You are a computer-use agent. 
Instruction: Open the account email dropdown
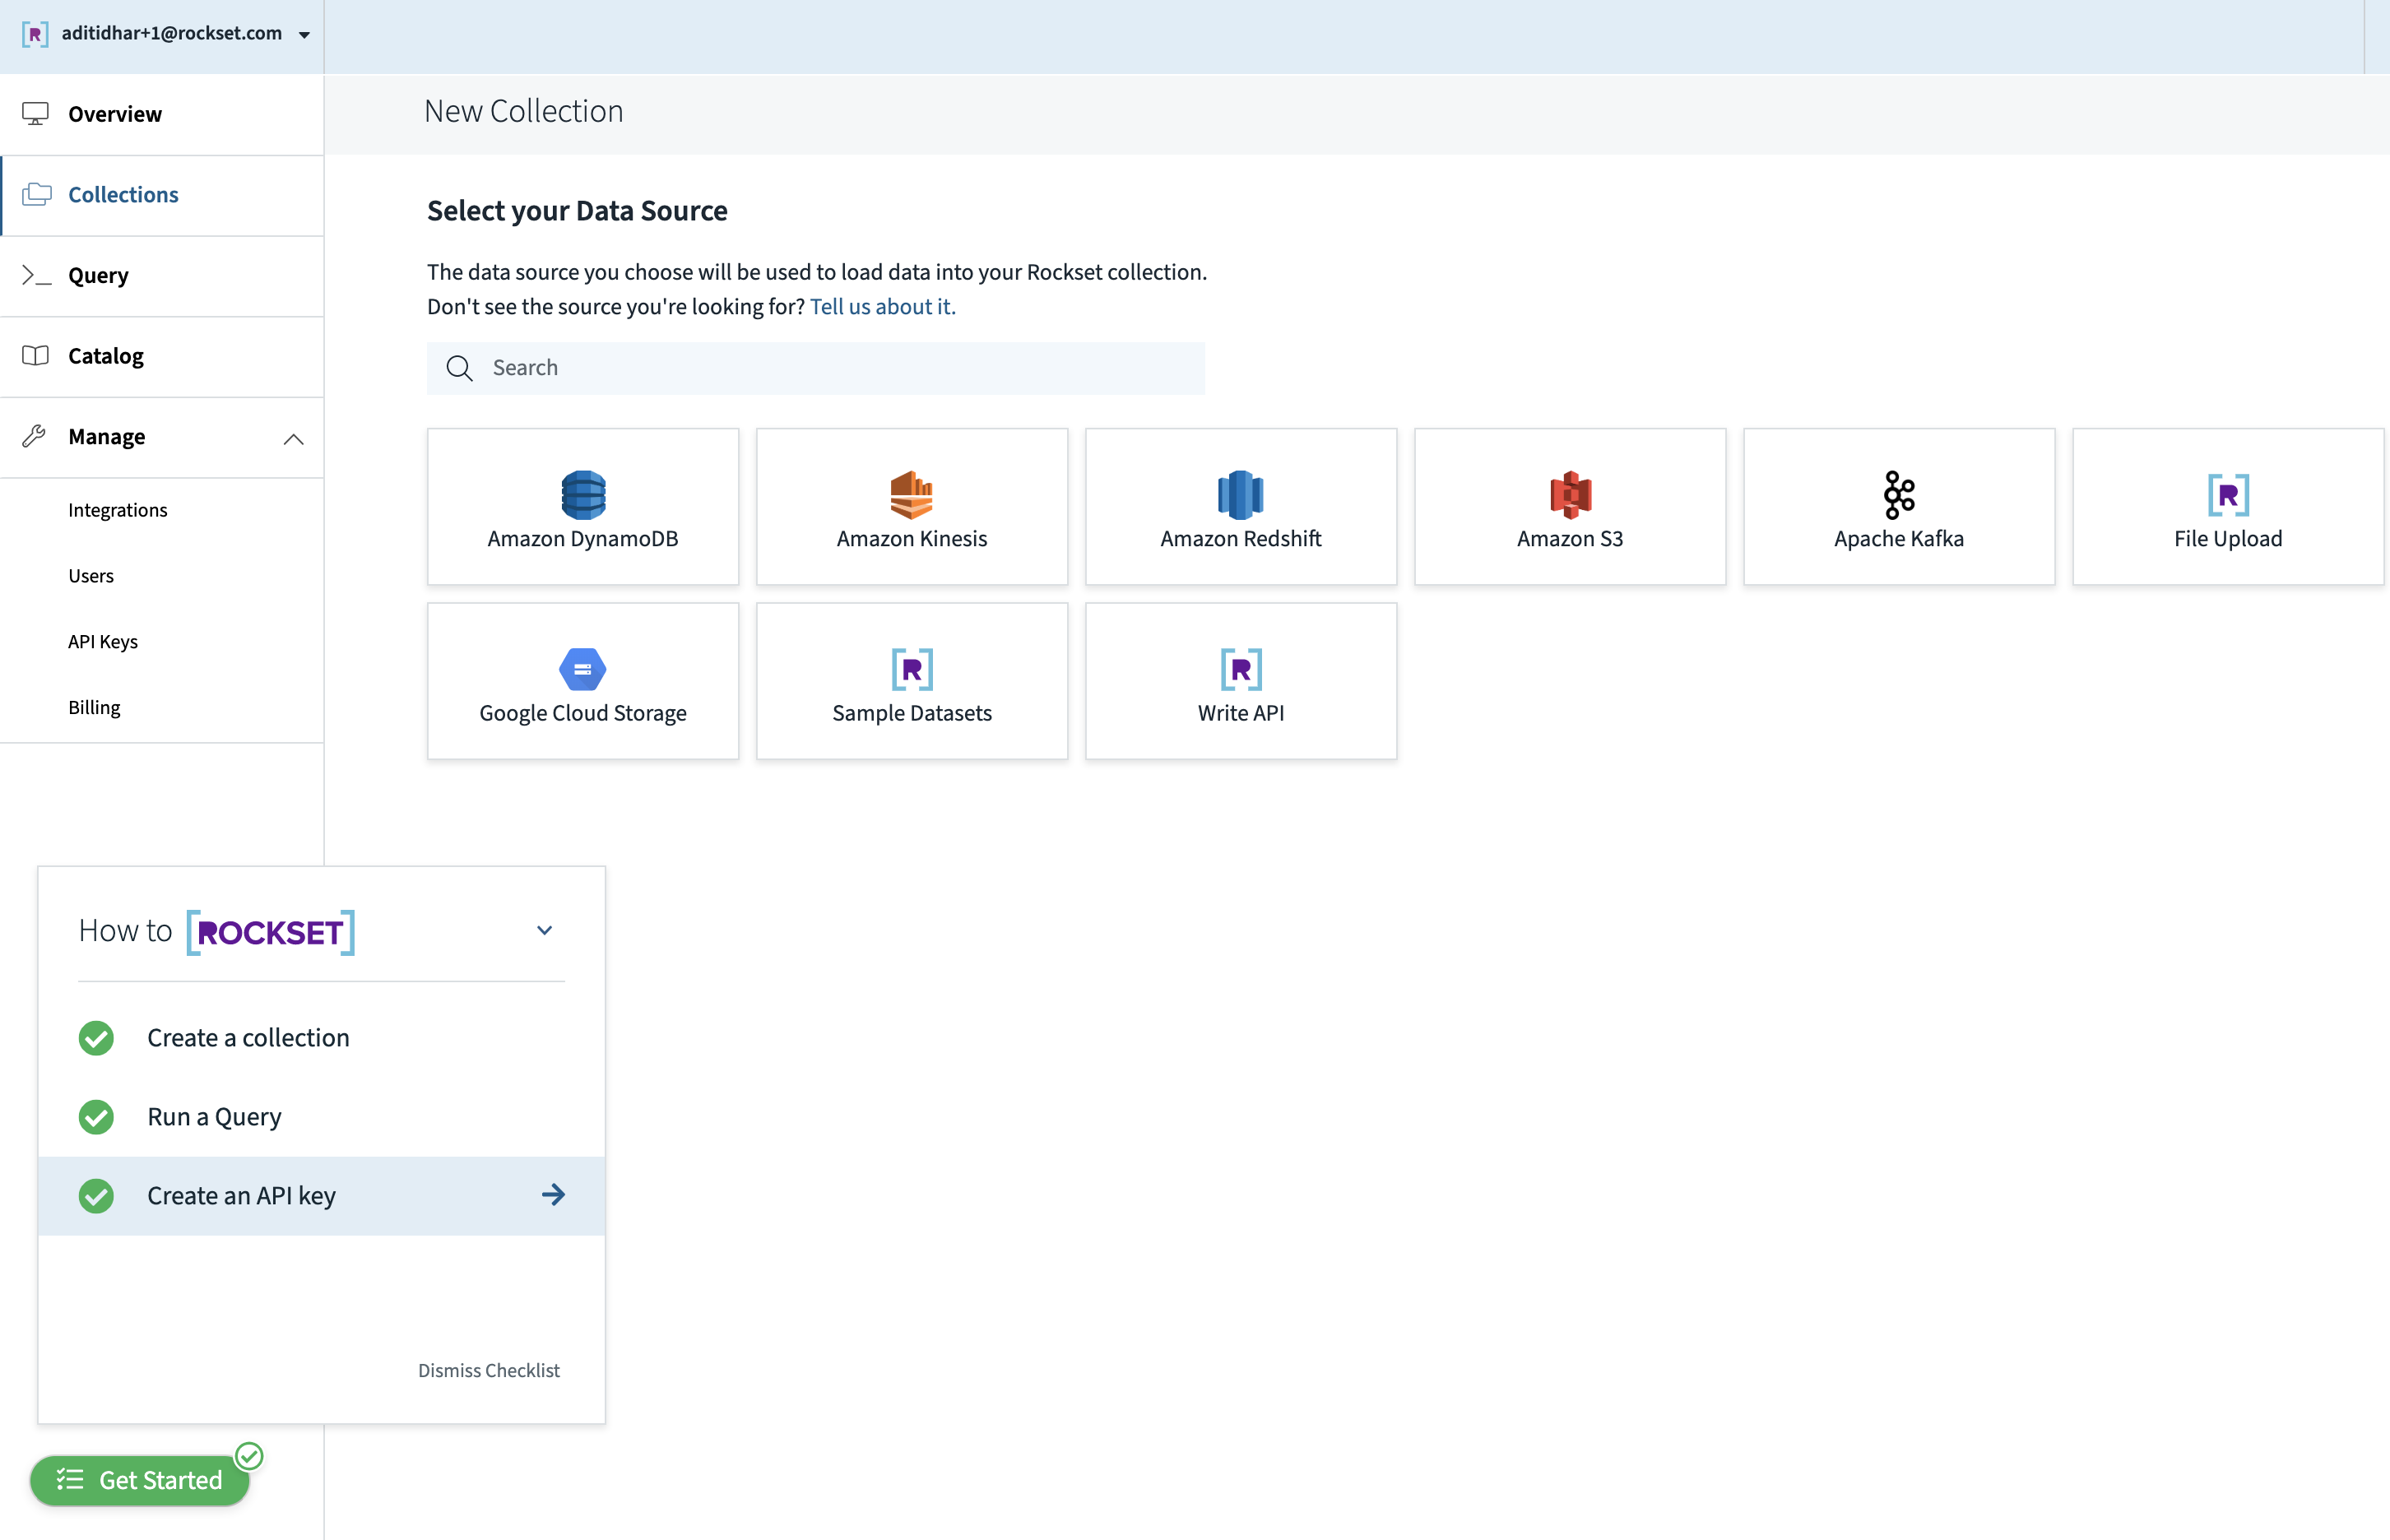click(304, 35)
